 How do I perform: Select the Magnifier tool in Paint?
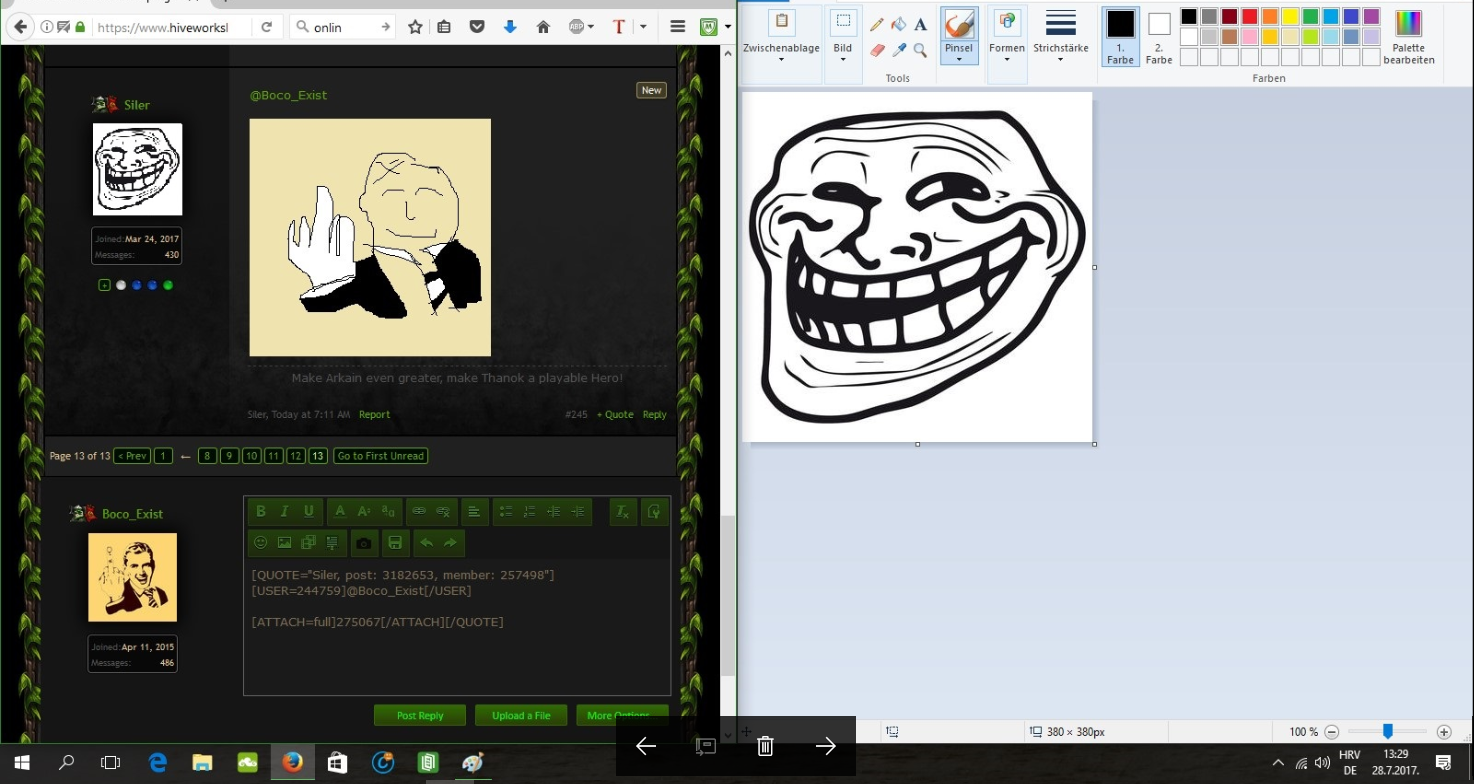920,50
